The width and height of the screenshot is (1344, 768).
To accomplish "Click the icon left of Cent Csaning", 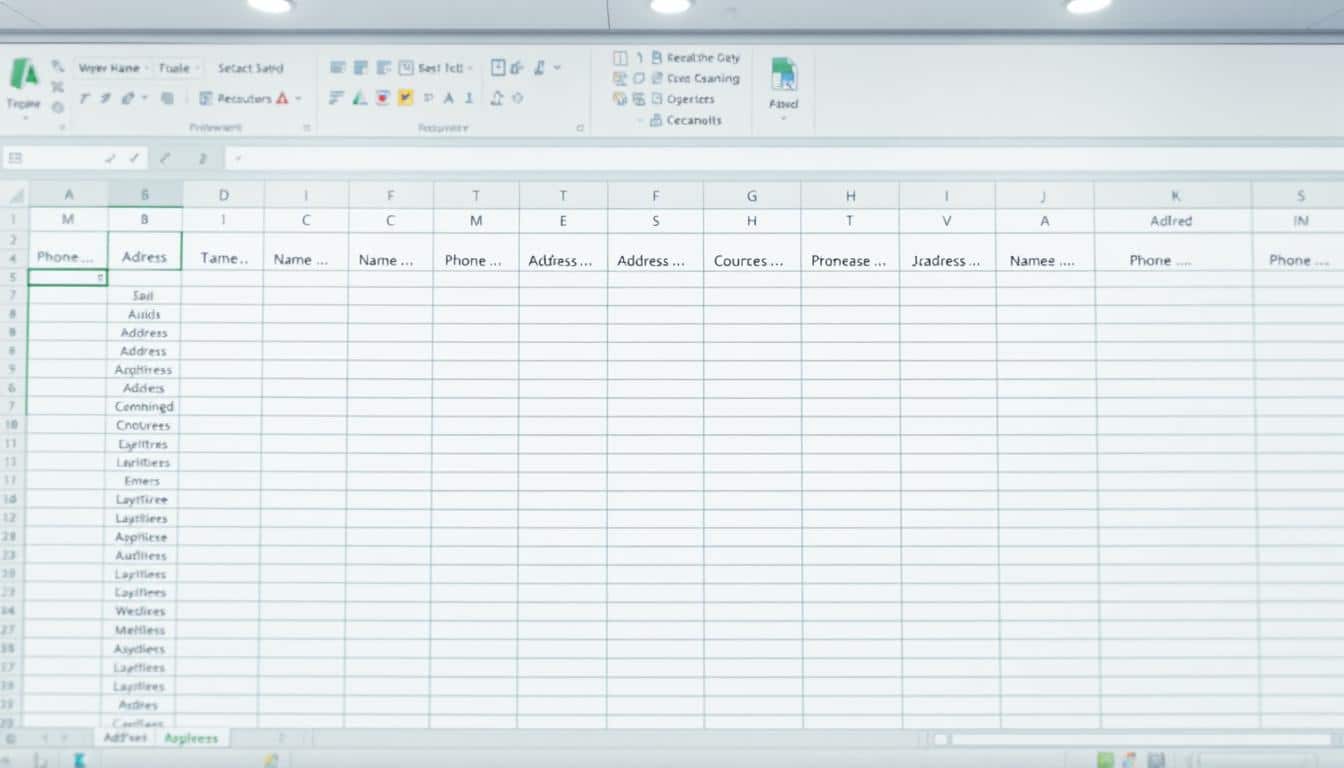I will tap(657, 78).
